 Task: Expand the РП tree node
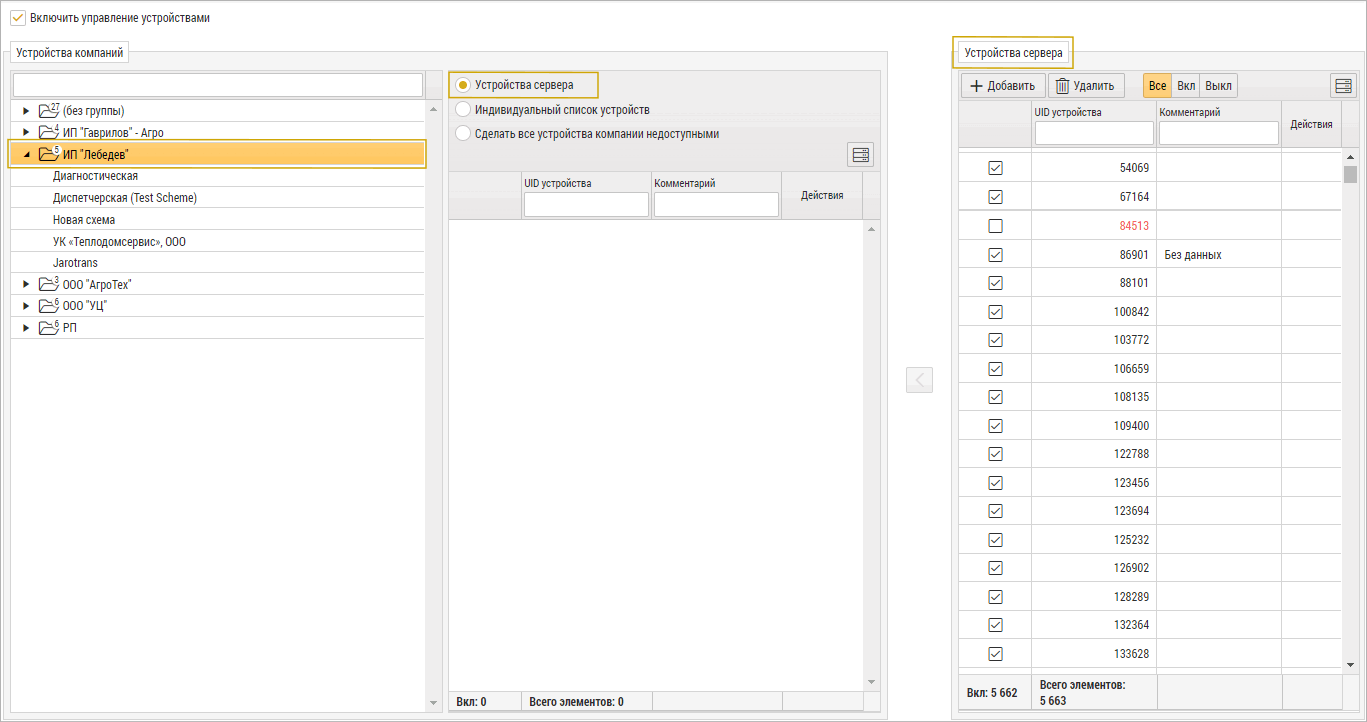(x=26, y=328)
